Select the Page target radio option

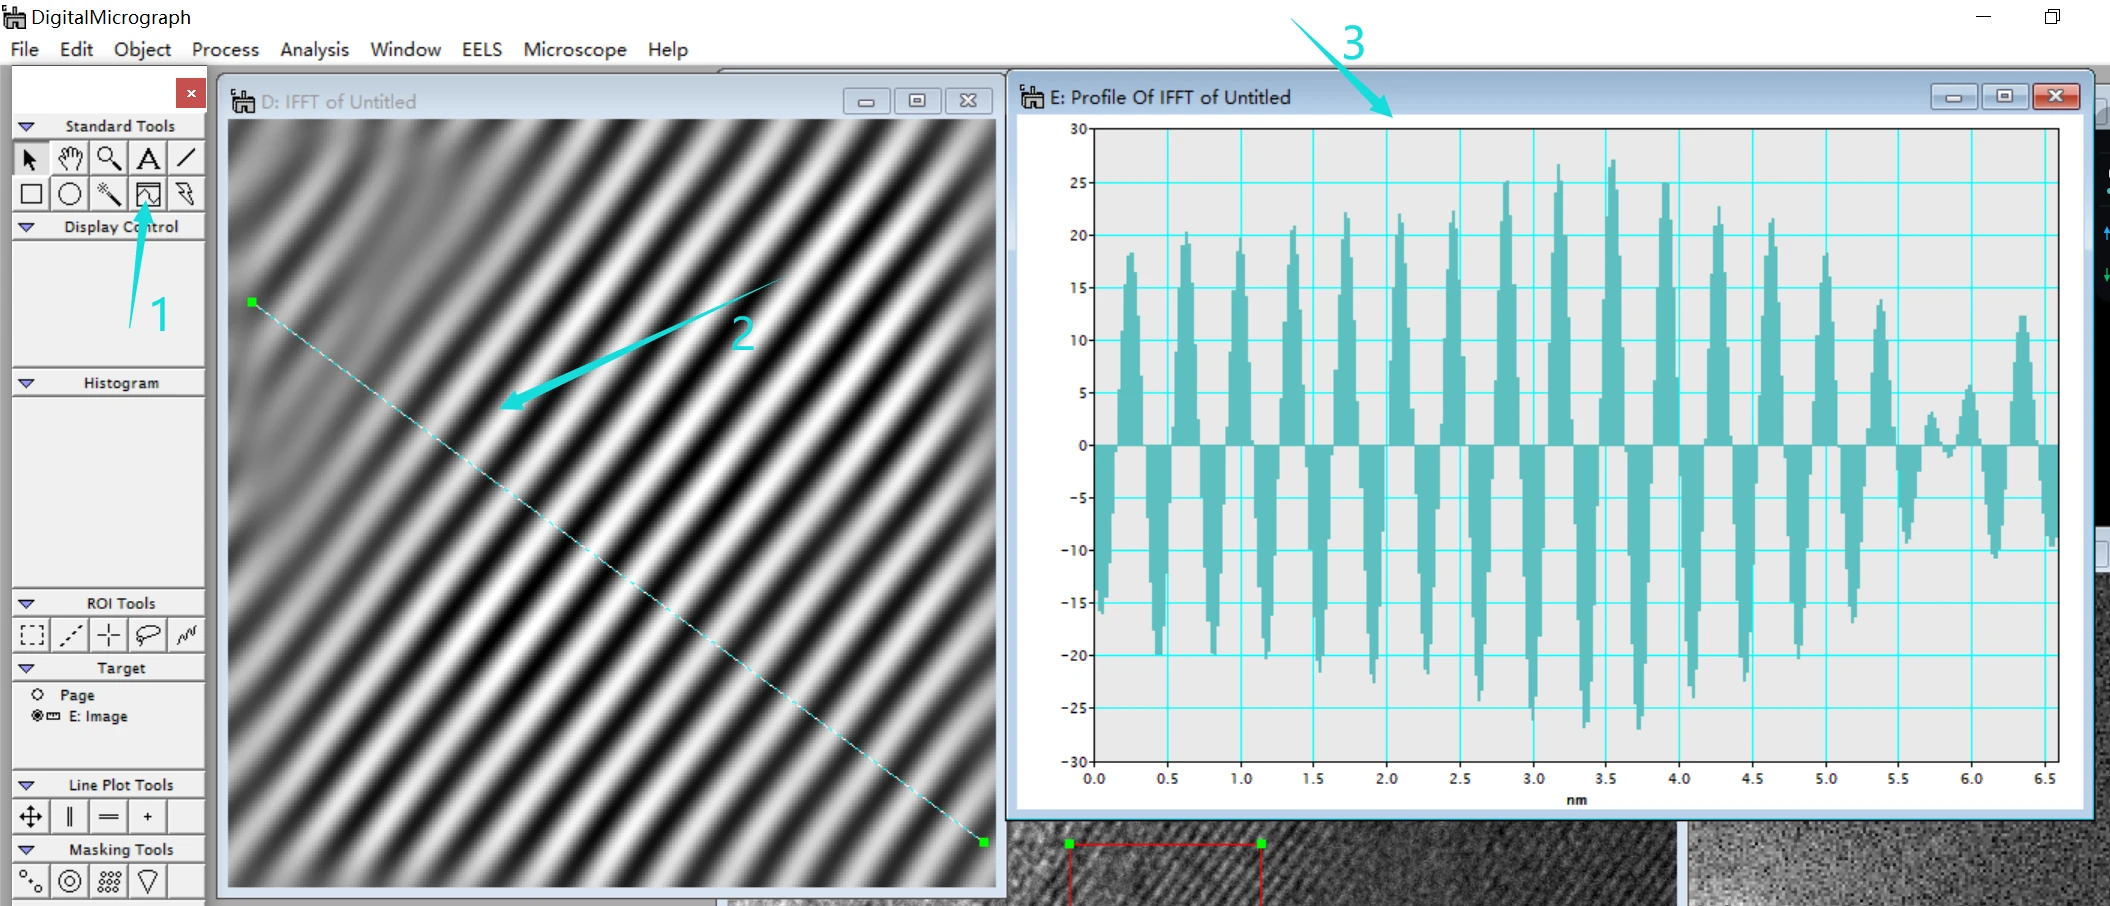click(38, 694)
